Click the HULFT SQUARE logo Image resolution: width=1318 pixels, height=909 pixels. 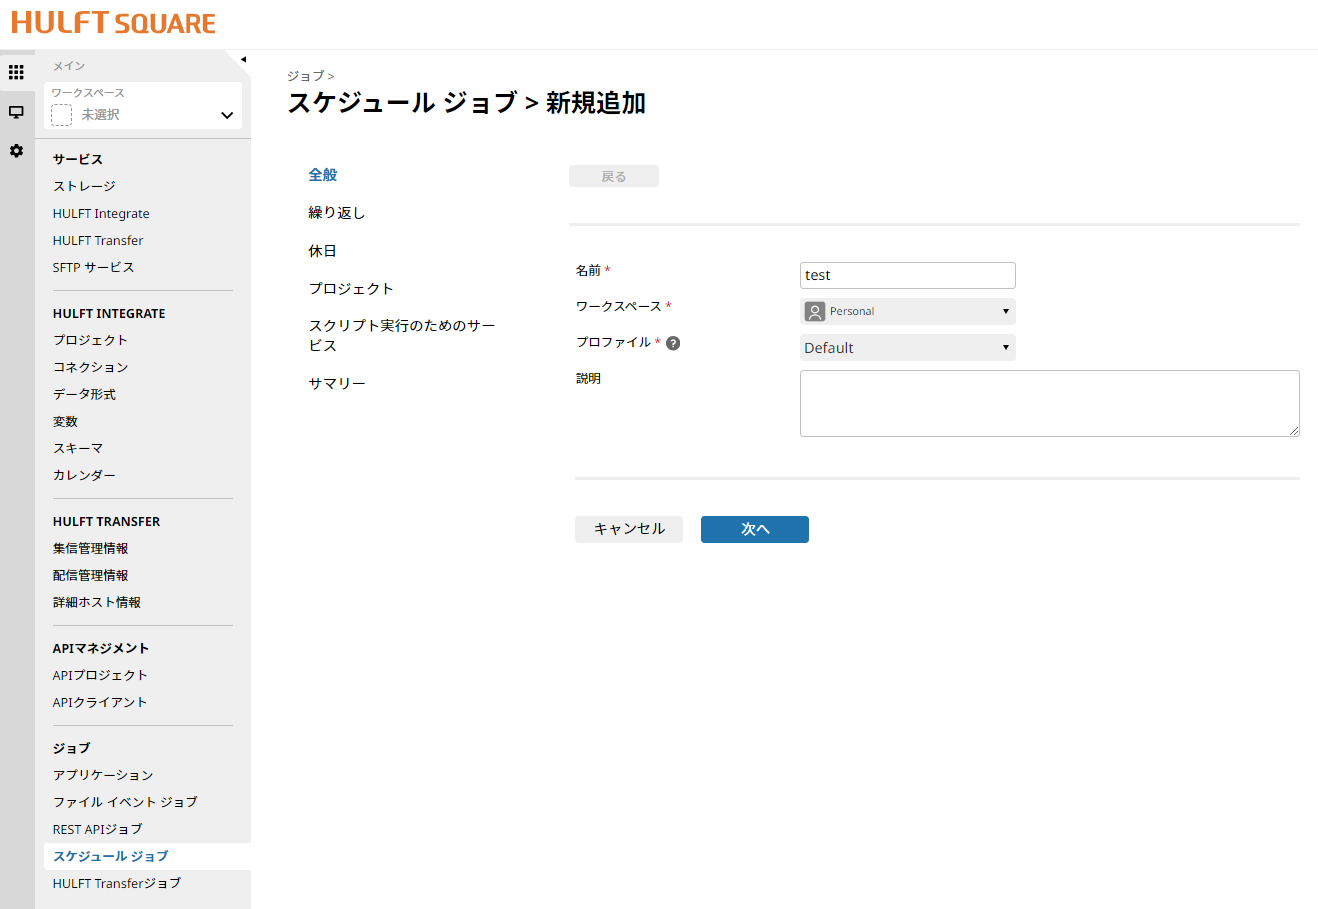click(113, 23)
